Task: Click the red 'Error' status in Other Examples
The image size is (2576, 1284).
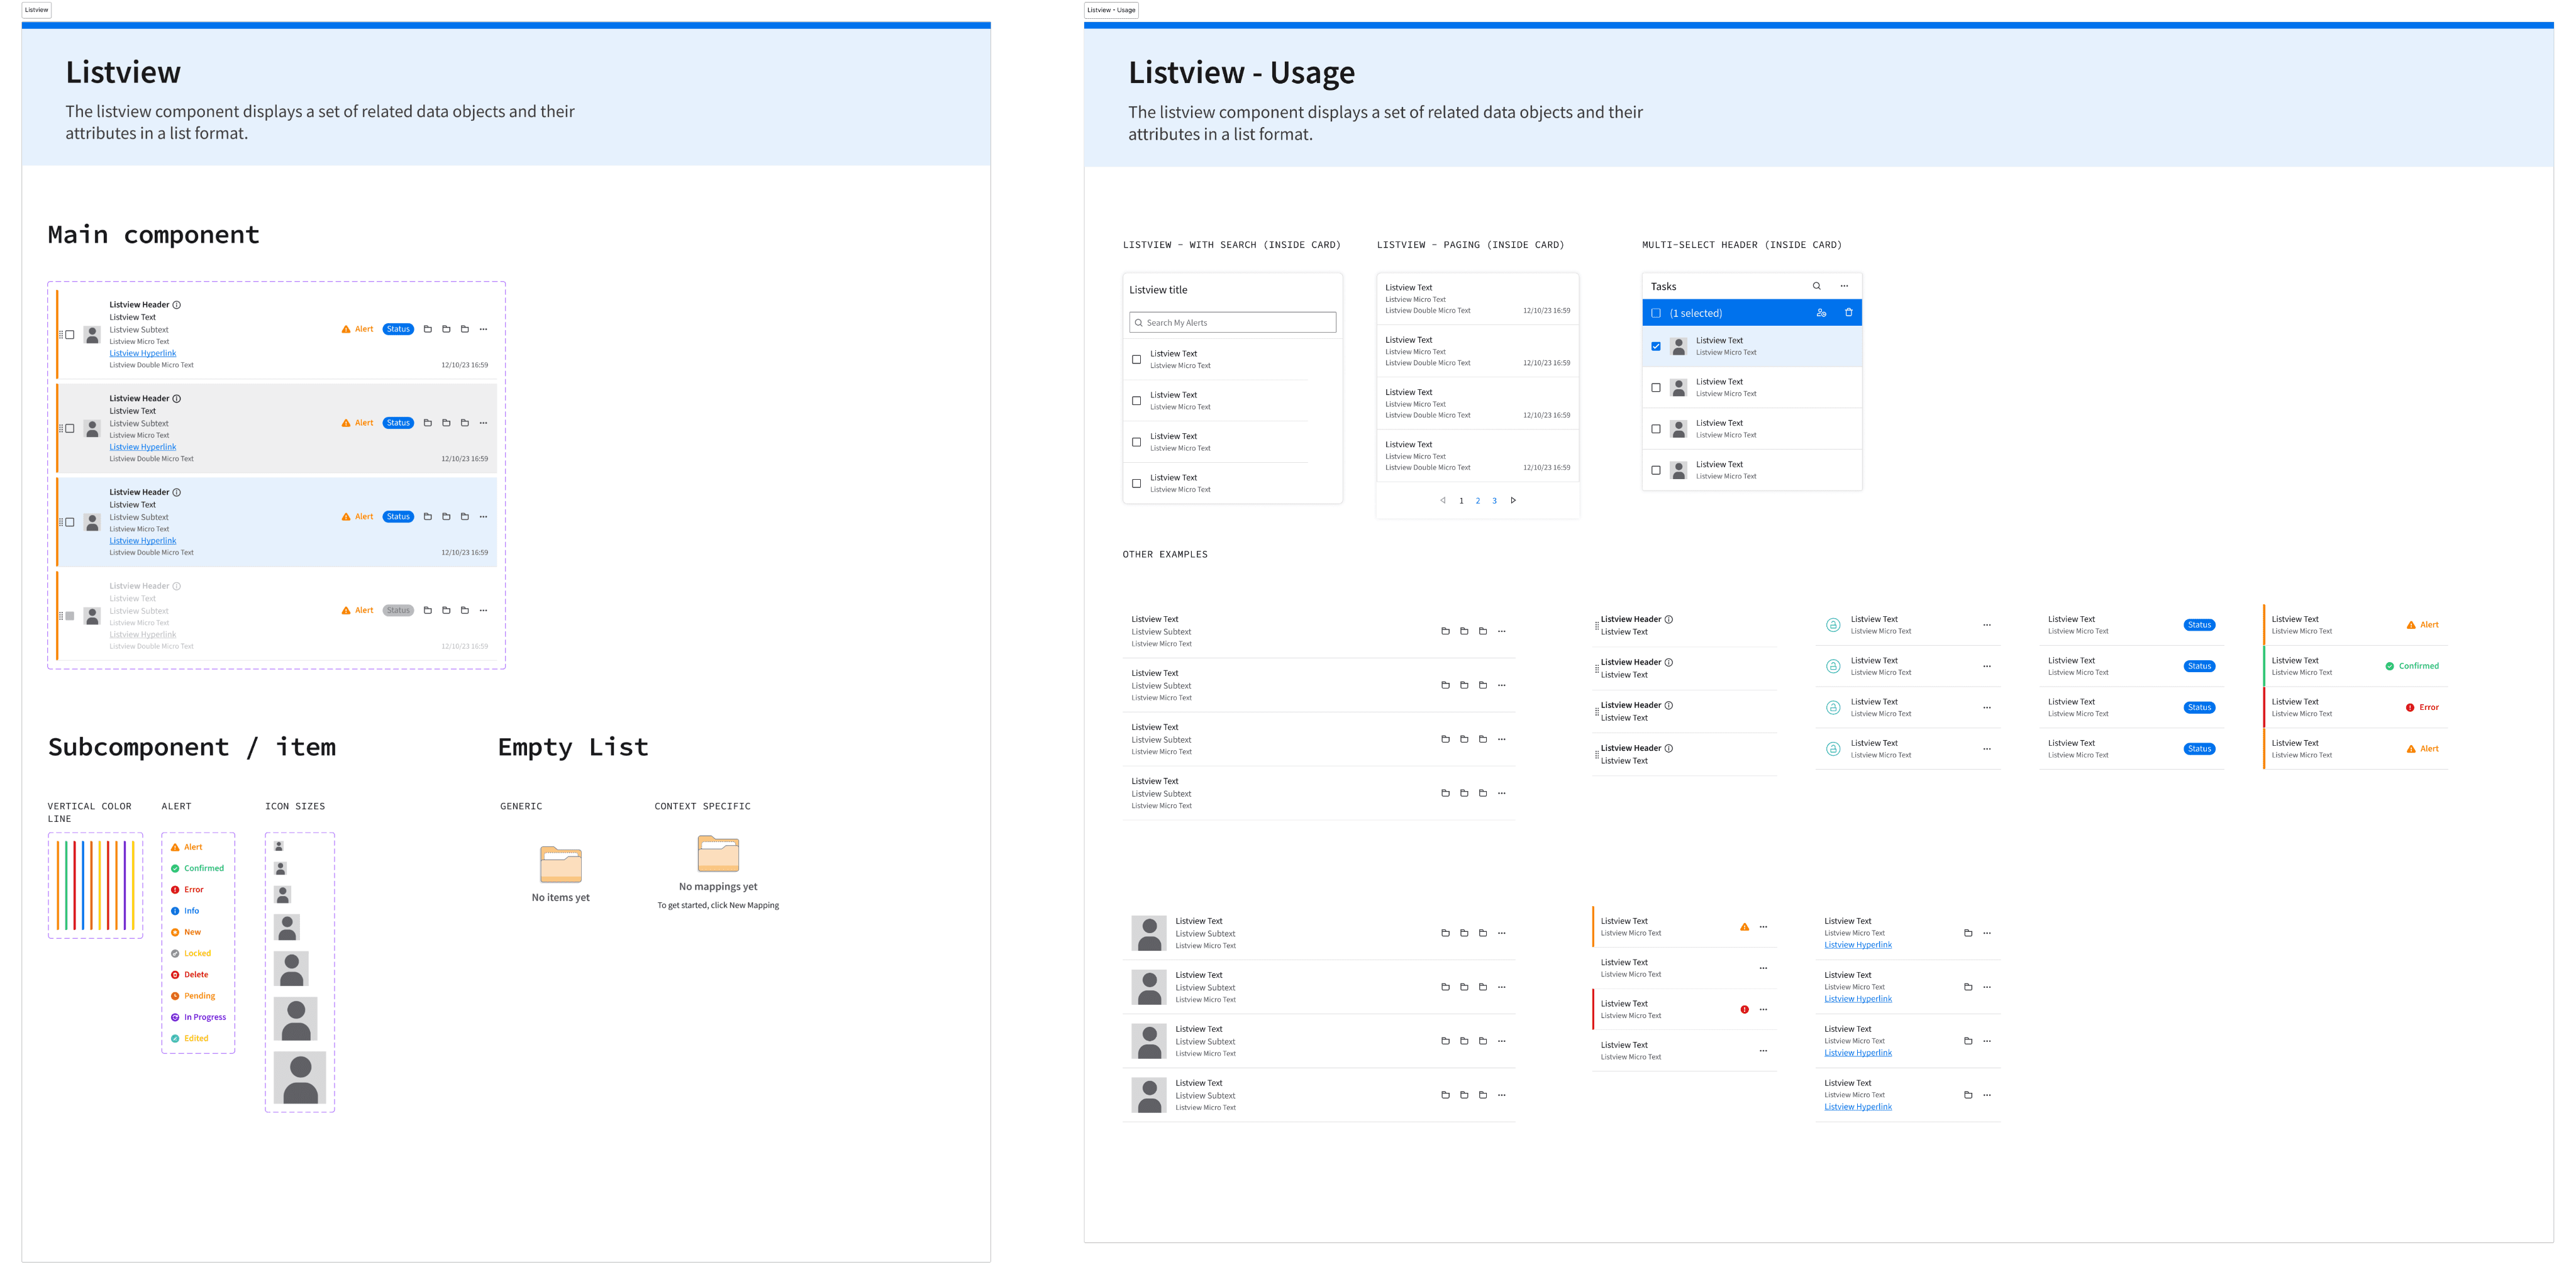Action: [2422, 707]
